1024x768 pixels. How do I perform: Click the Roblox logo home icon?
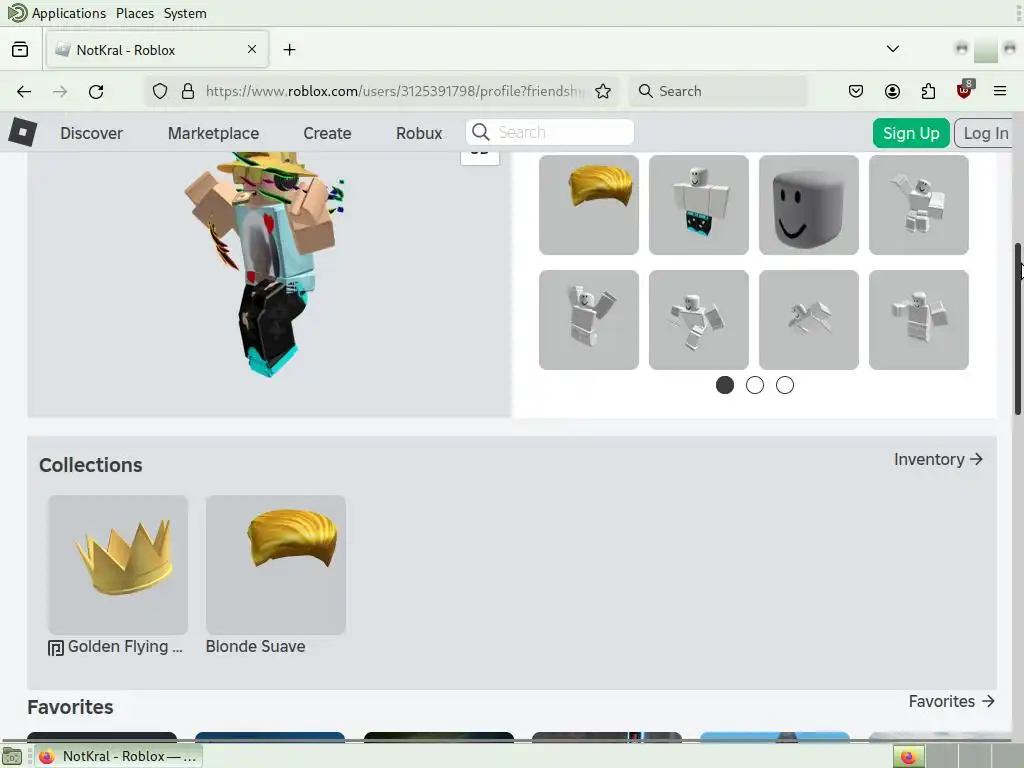click(x=23, y=133)
